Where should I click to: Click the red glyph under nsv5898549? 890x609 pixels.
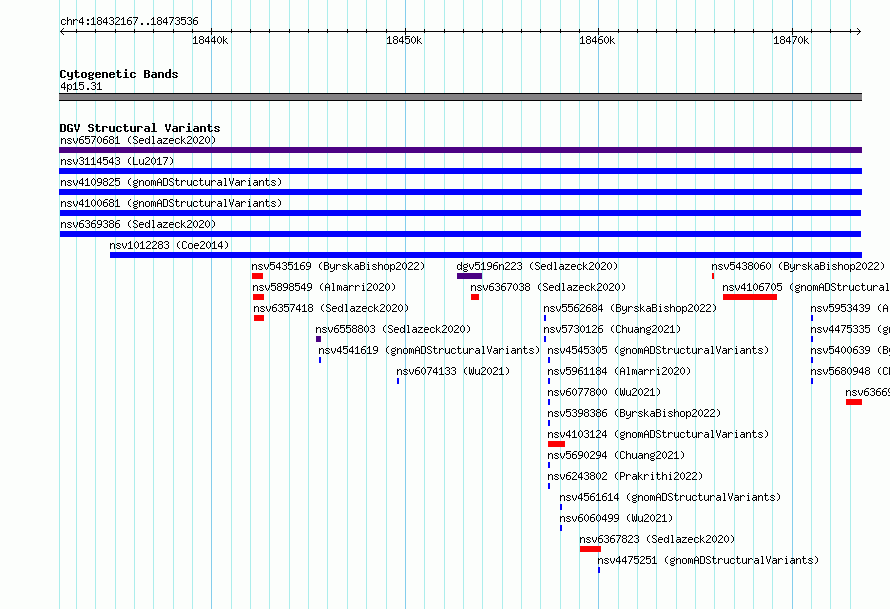click(258, 297)
